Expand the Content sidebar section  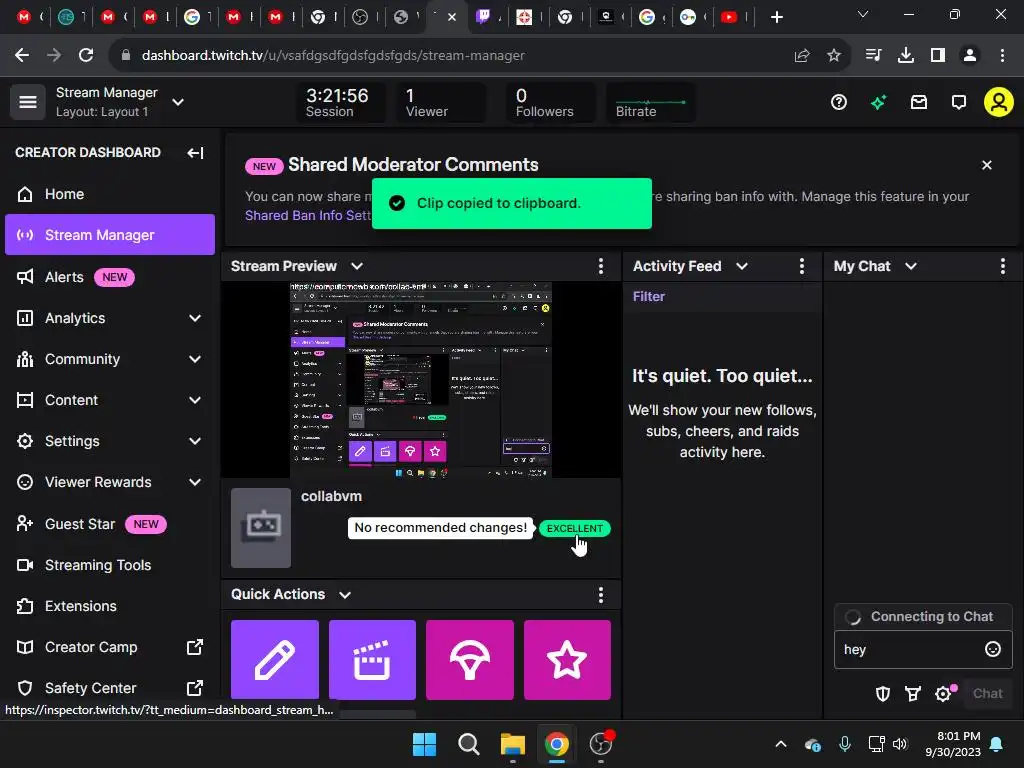tap(195, 400)
